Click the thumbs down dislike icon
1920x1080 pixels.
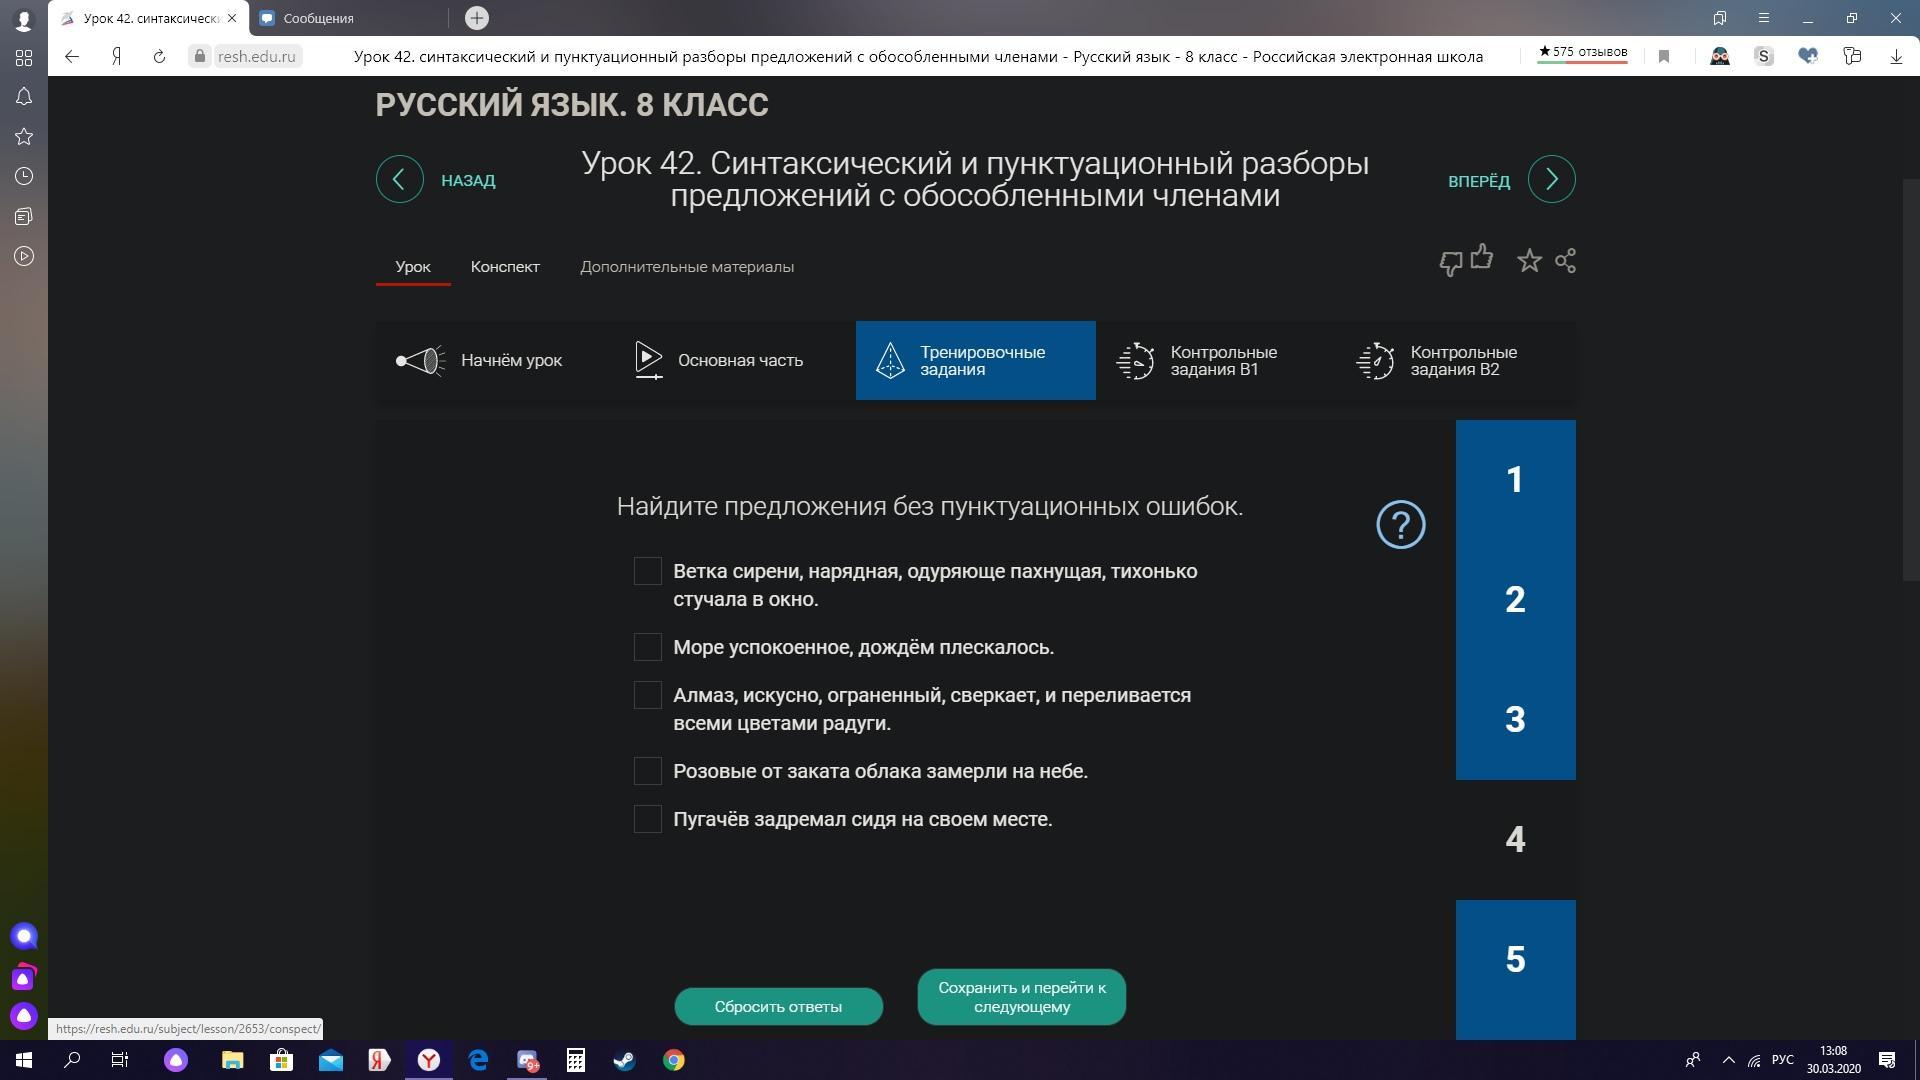1450,264
